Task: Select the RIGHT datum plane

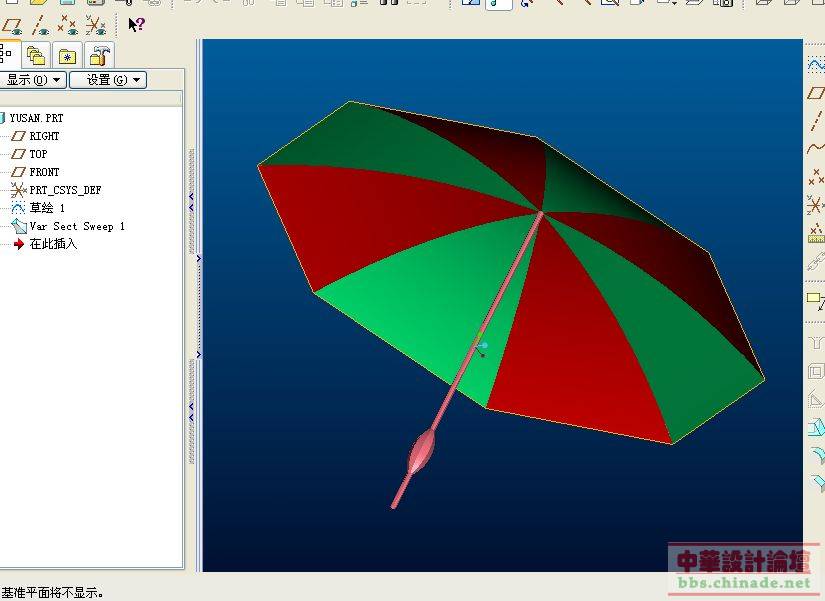Action: click(x=44, y=136)
